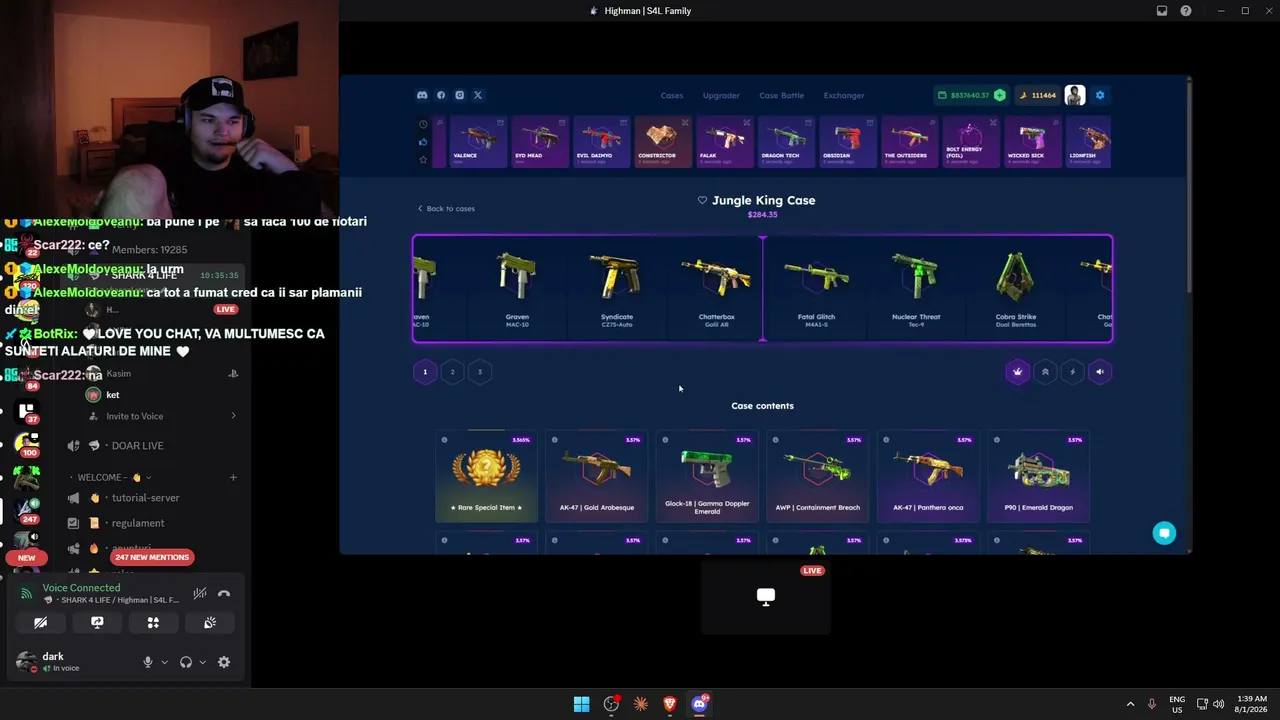This screenshot has width=1280, height=720.
Task: View info on Rare Special Item card
Action: [x=444, y=440]
